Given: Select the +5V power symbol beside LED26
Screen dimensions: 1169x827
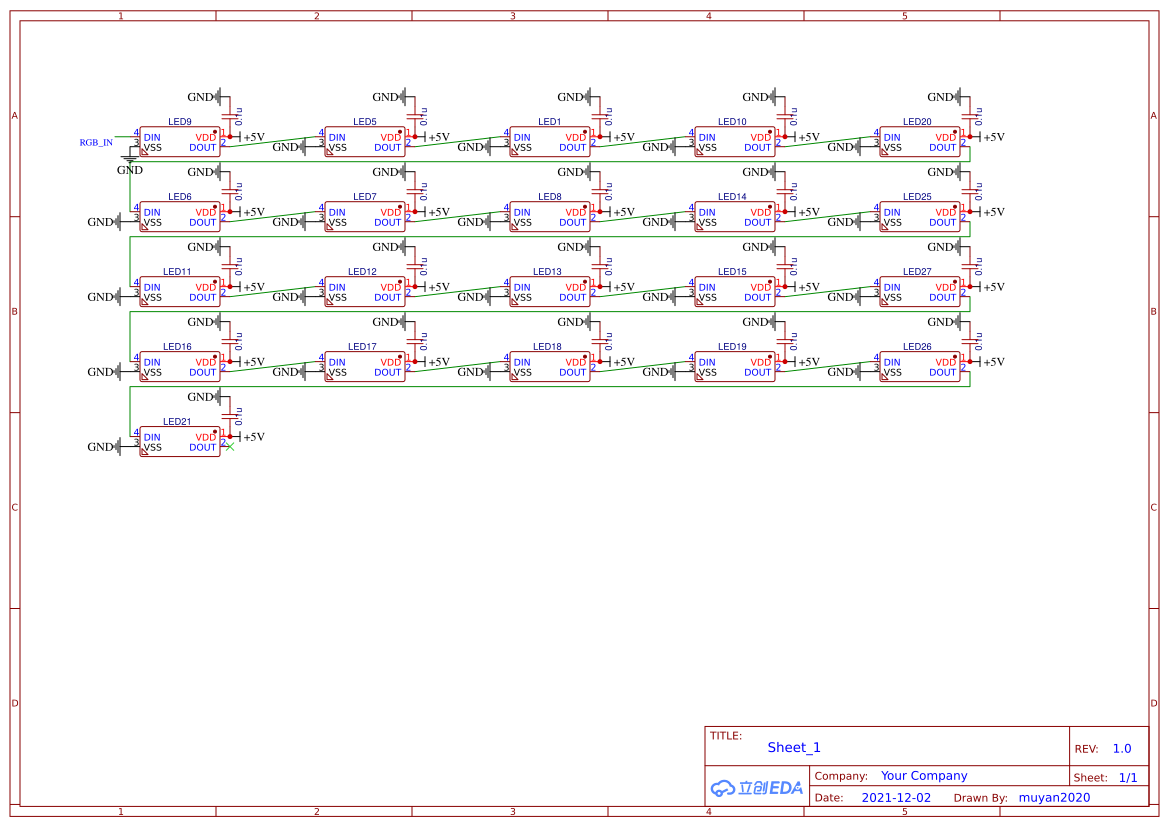Looking at the screenshot, I should coord(989,362).
